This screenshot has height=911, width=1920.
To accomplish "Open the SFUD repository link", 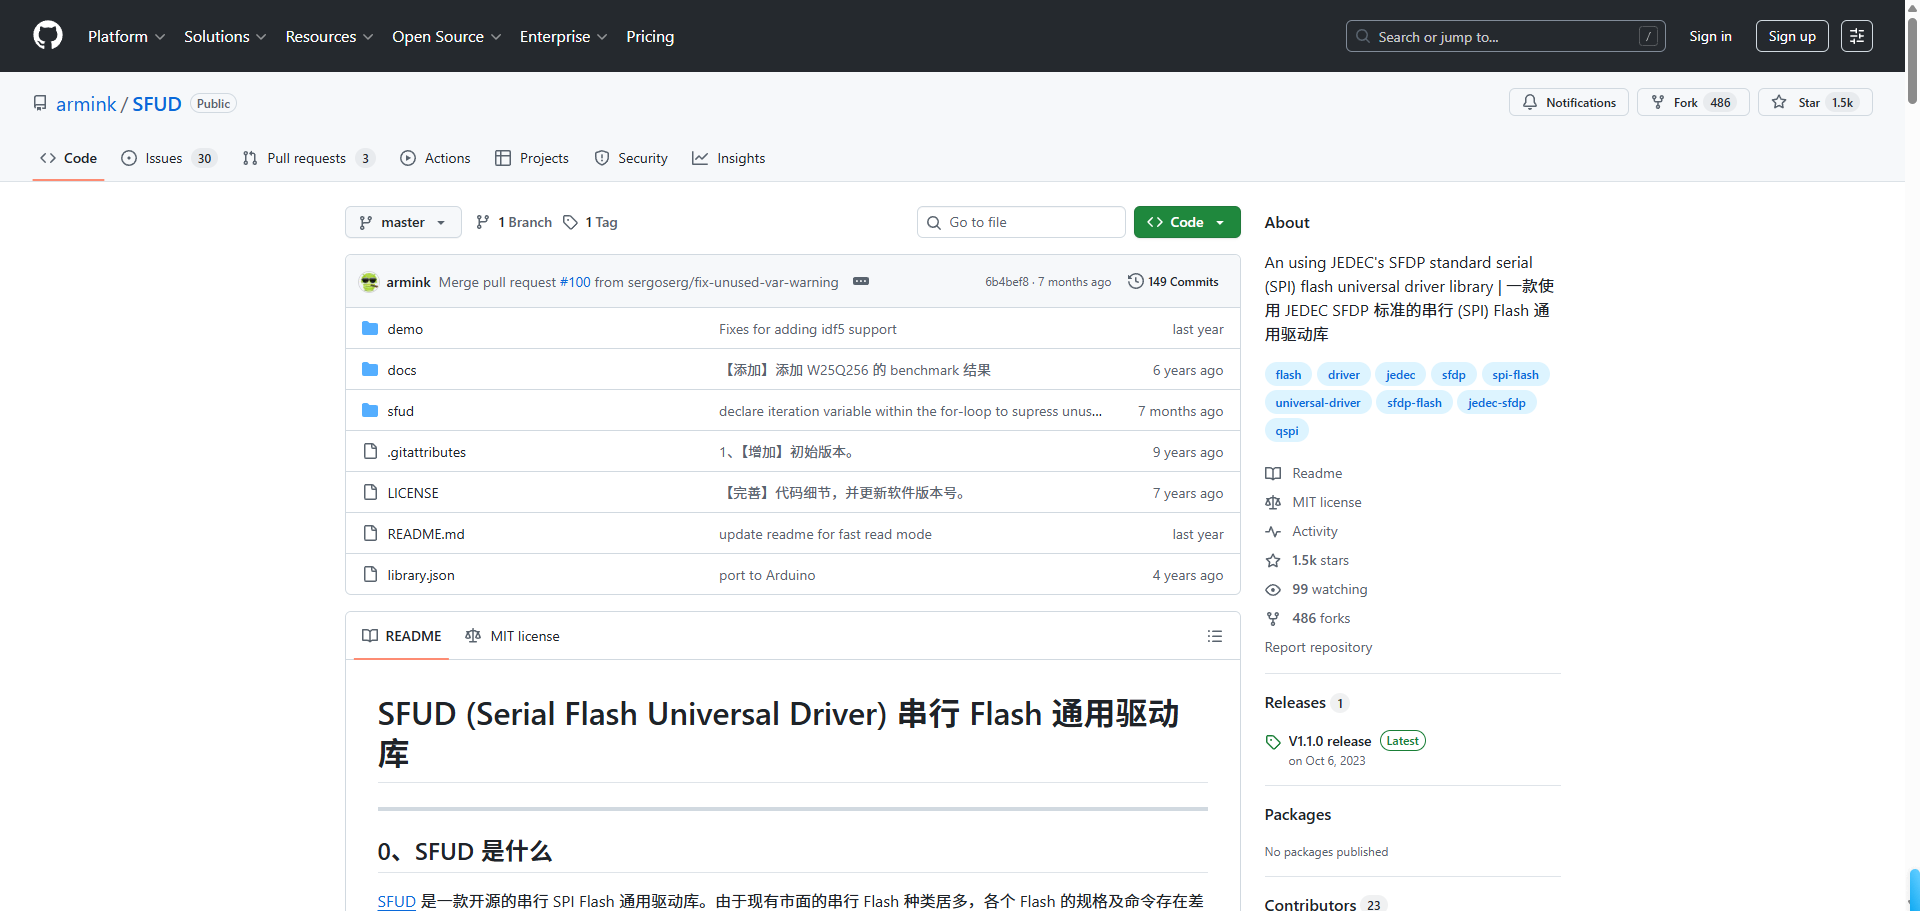I will pyautogui.click(x=157, y=104).
